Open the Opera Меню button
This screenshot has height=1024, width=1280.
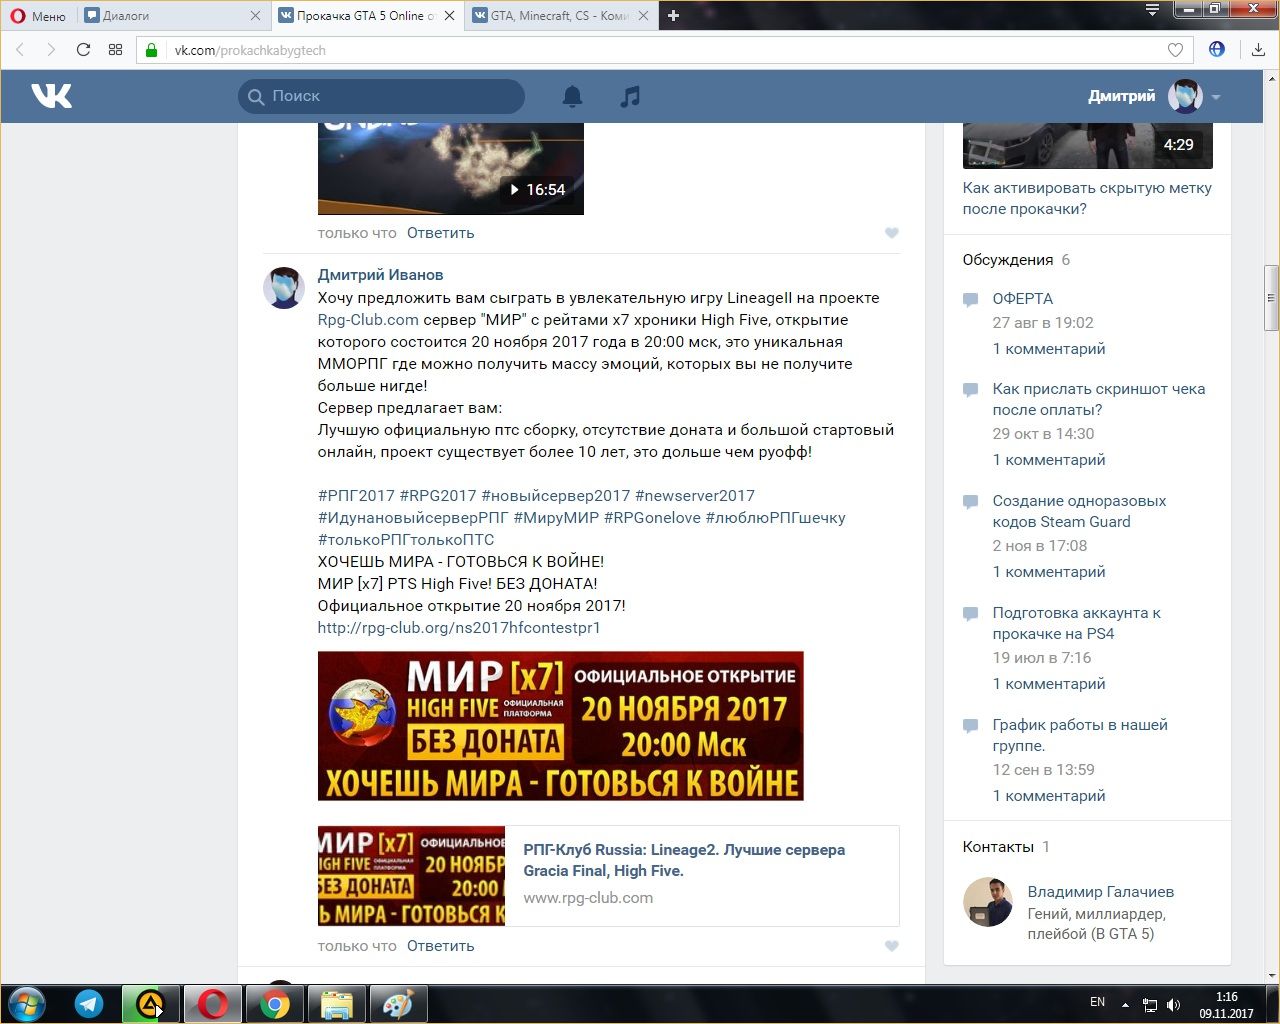coord(37,15)
